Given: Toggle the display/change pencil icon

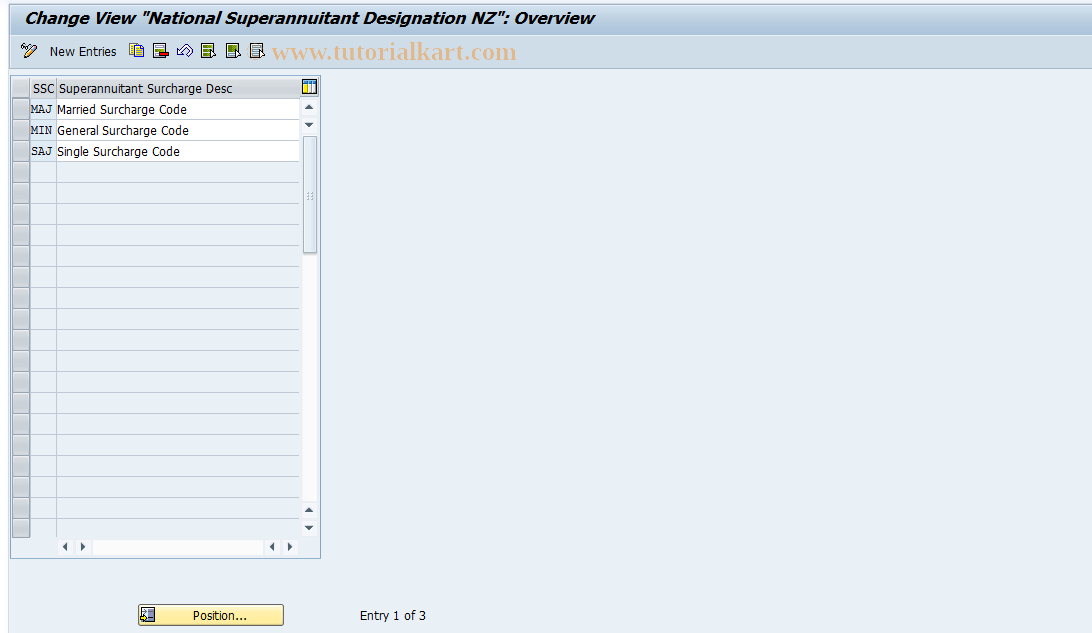Looking at the screenshot, I should pyautogui.click(x=29, y=51).
